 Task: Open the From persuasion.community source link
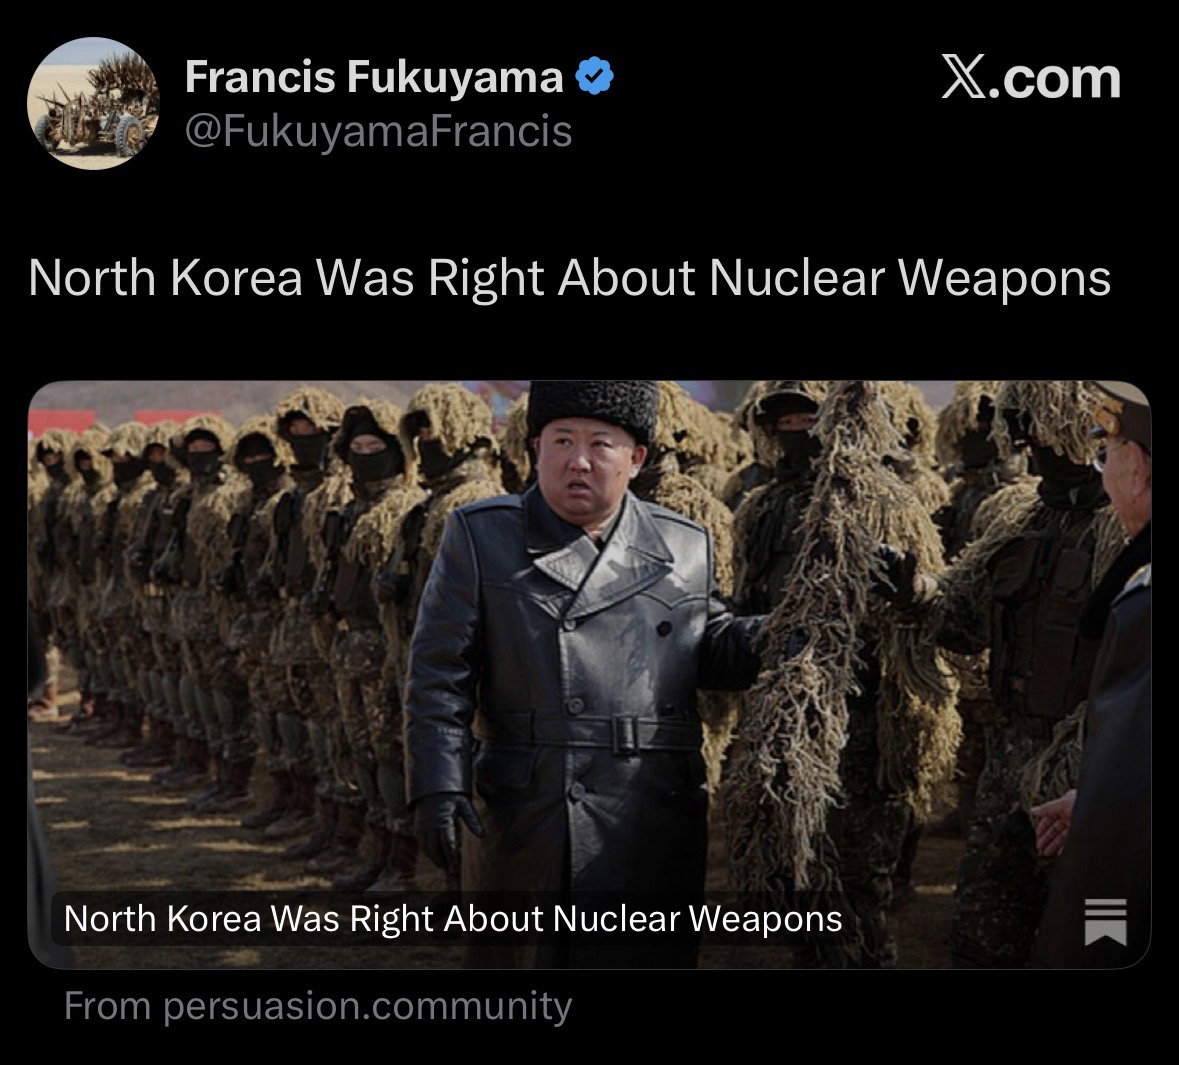pos(318,1006)
